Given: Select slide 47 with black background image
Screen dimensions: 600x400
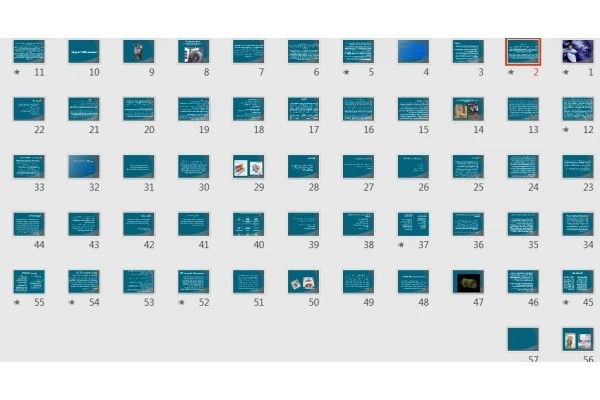Looking at the screenshot, I should (x=468, y=282).
